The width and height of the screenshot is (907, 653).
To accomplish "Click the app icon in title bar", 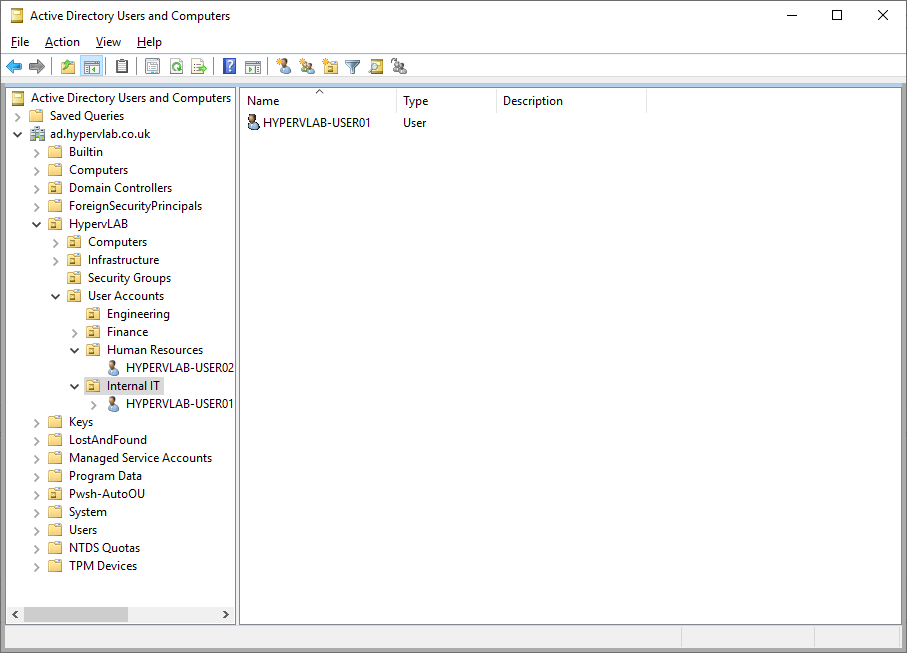I will (17, 16).
